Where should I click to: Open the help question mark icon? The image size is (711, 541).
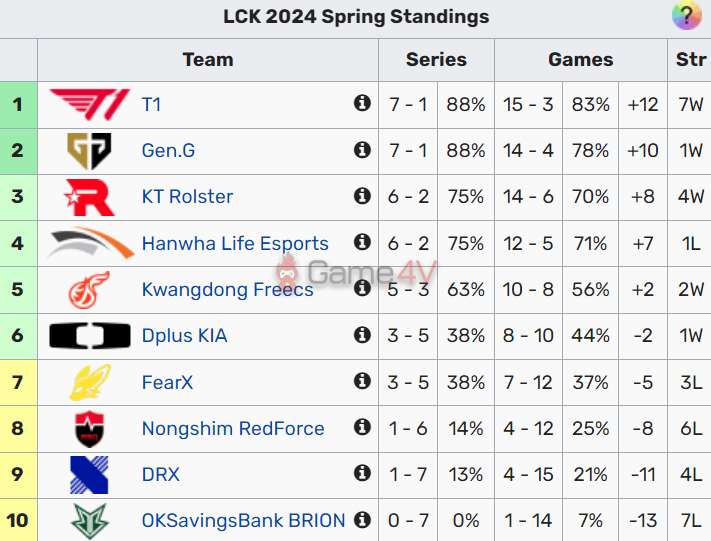(686, 16)
